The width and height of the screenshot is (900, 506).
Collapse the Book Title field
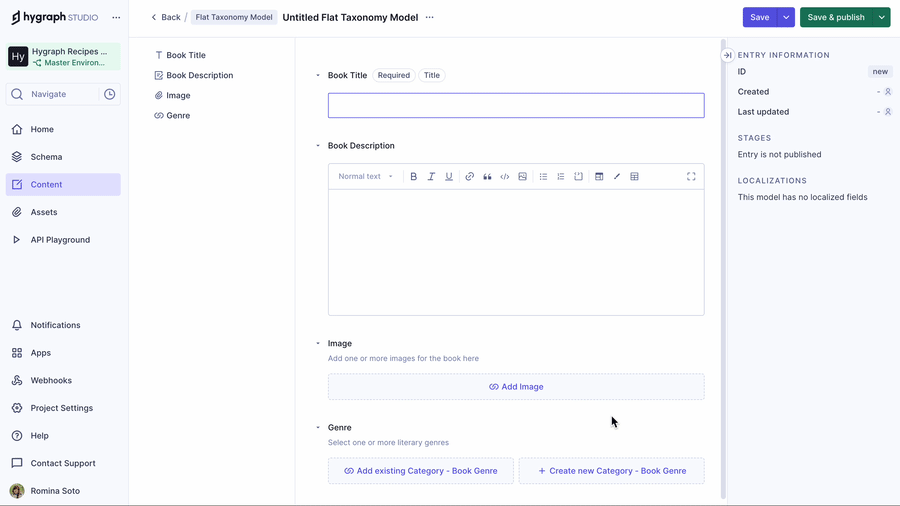[318, 75]
